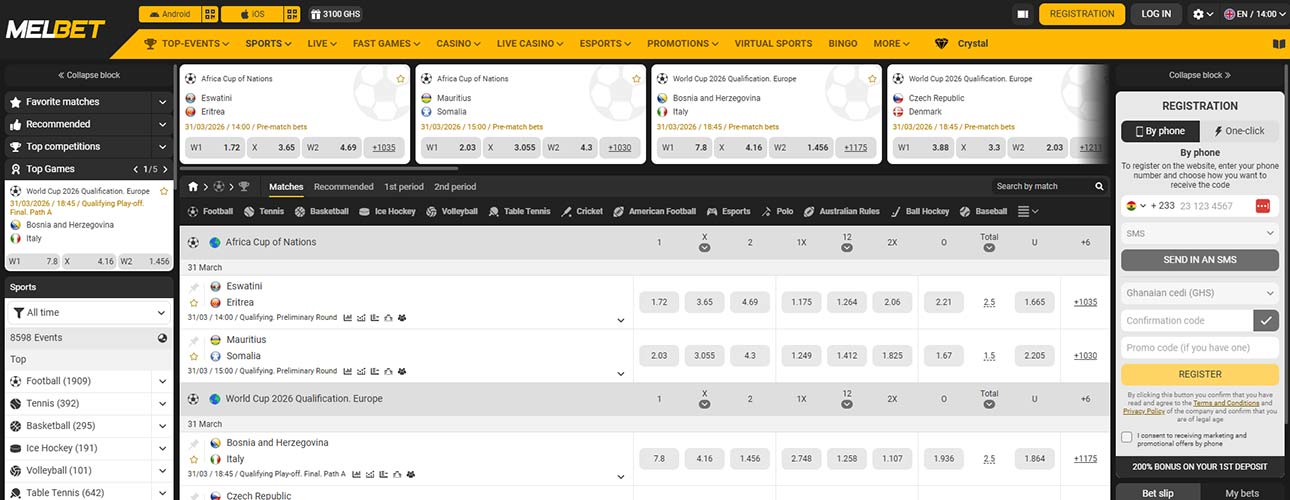Open the book icon at far right

pyautogui.click(x=1278, y=44)
